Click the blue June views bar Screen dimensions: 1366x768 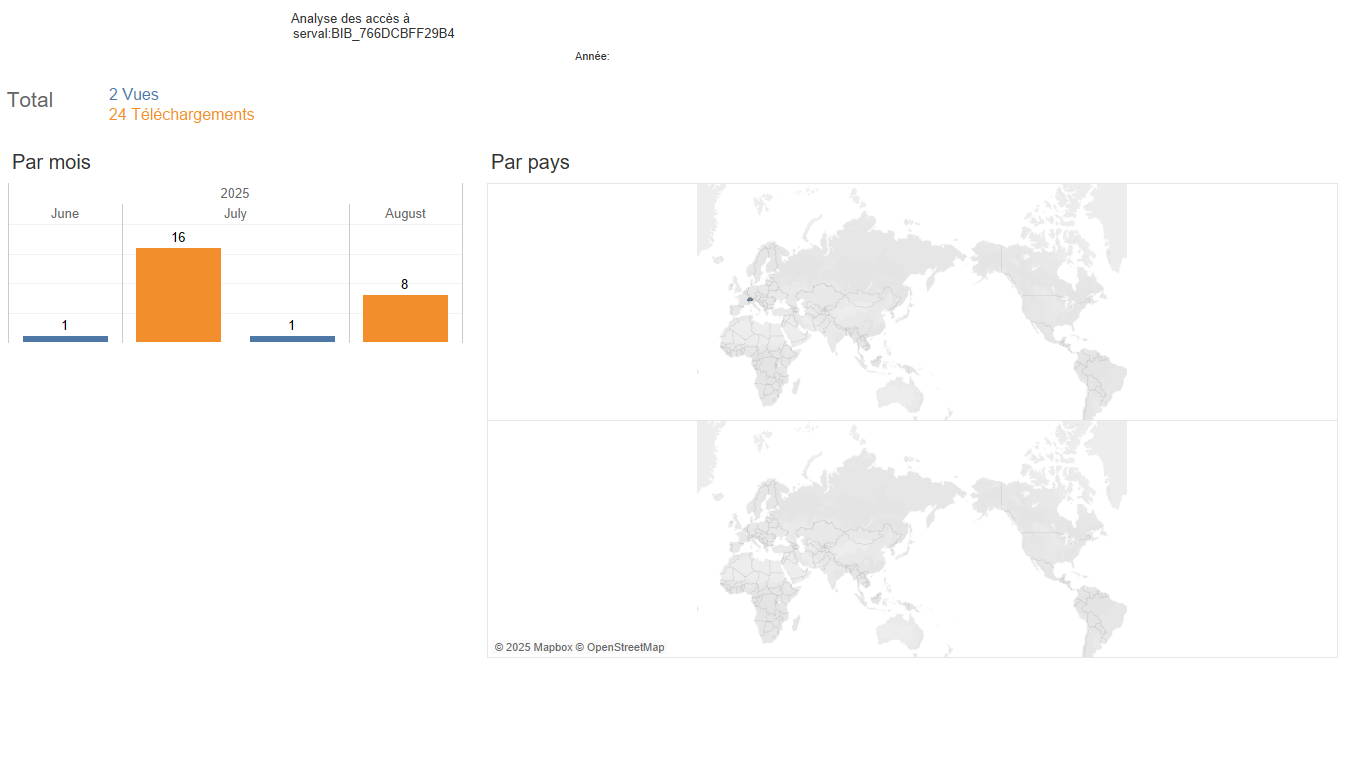(65, 339)
